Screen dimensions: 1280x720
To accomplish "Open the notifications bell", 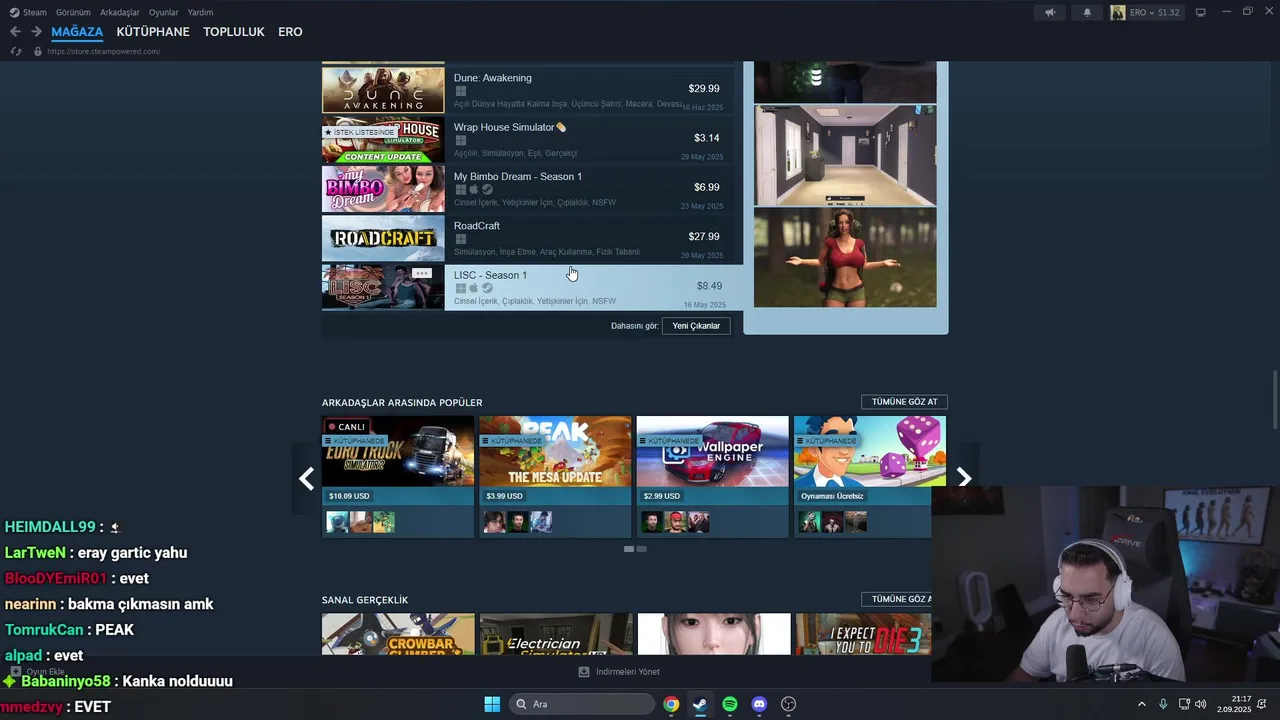I will 1087,12.
